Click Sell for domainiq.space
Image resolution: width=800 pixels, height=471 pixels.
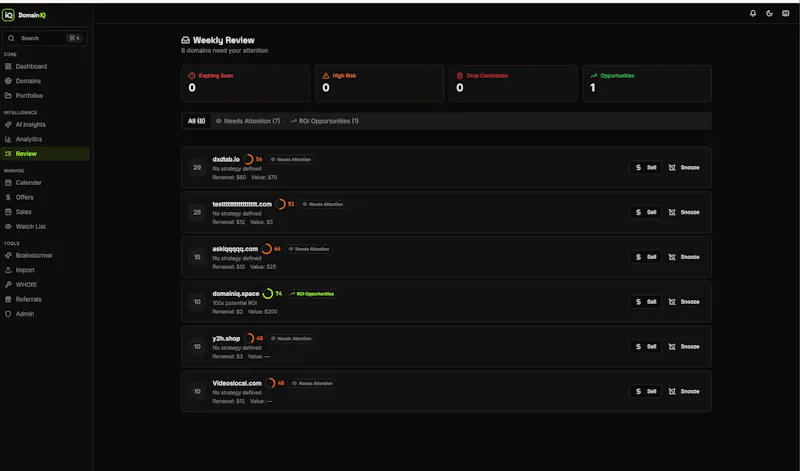coord(645,302)
